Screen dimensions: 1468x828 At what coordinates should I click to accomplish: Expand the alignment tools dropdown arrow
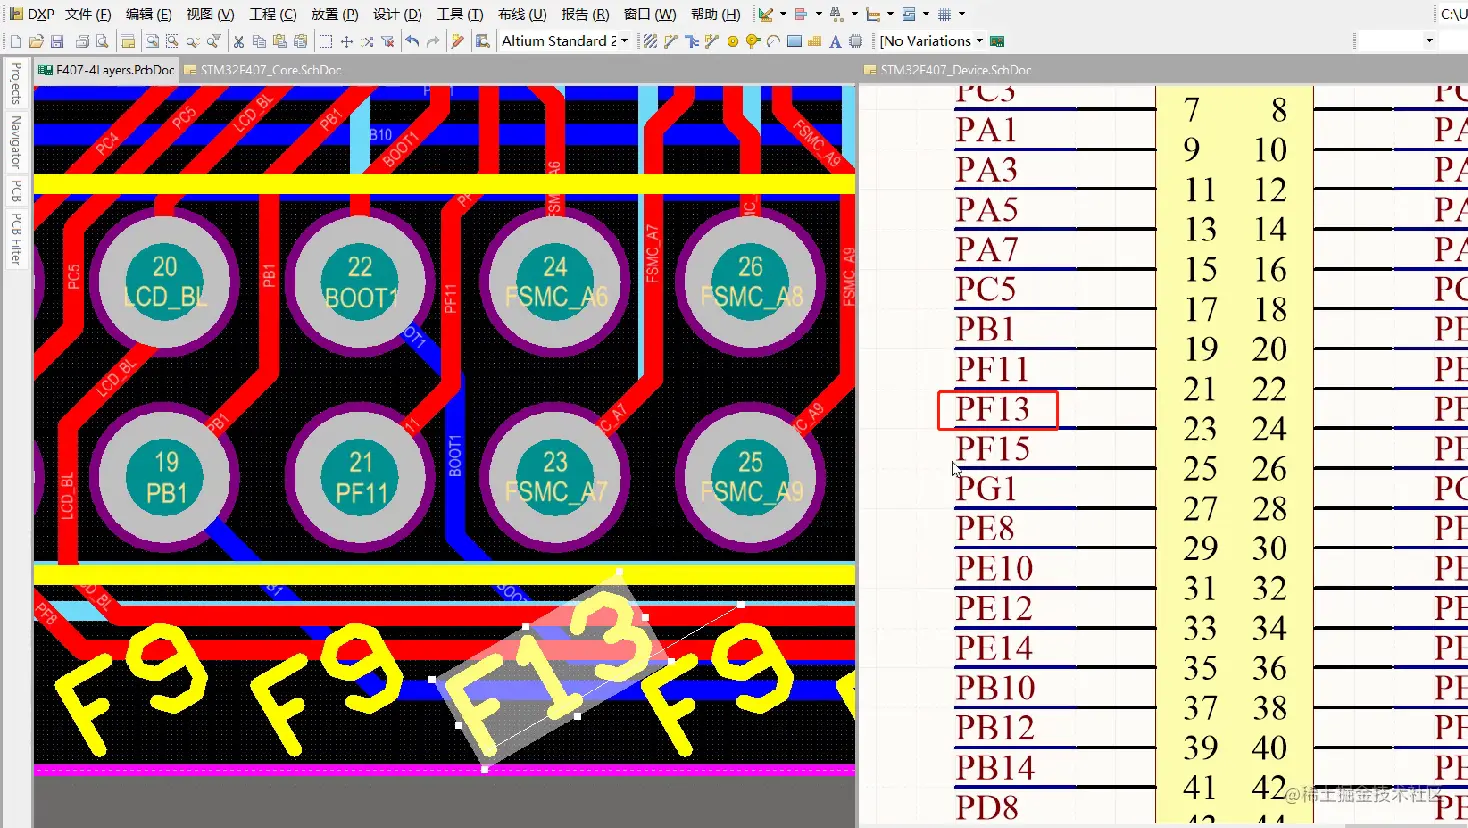point(819,14)
